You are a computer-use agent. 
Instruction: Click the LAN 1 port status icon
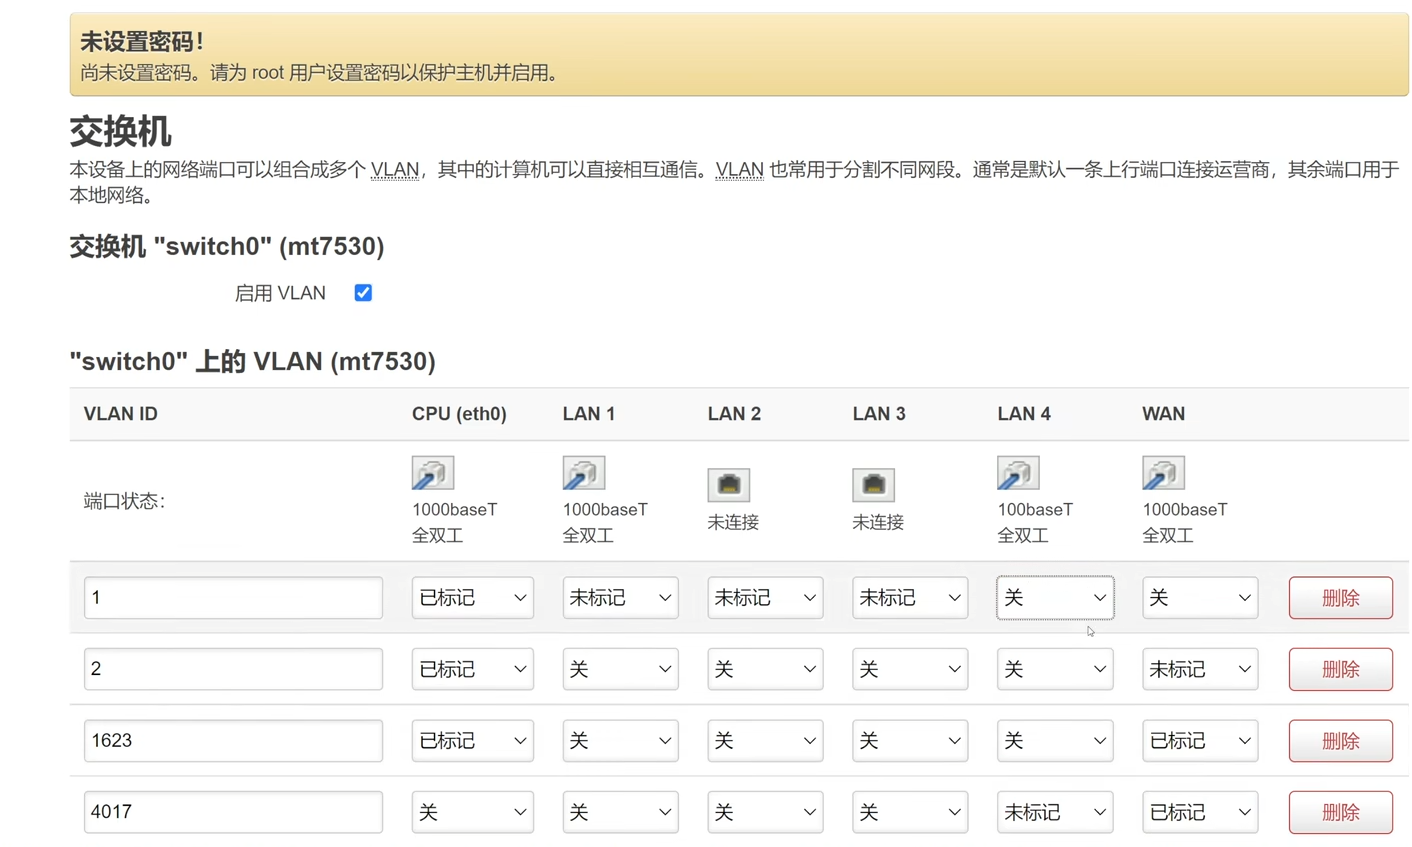pyautogui.click(x=584, y=473)
